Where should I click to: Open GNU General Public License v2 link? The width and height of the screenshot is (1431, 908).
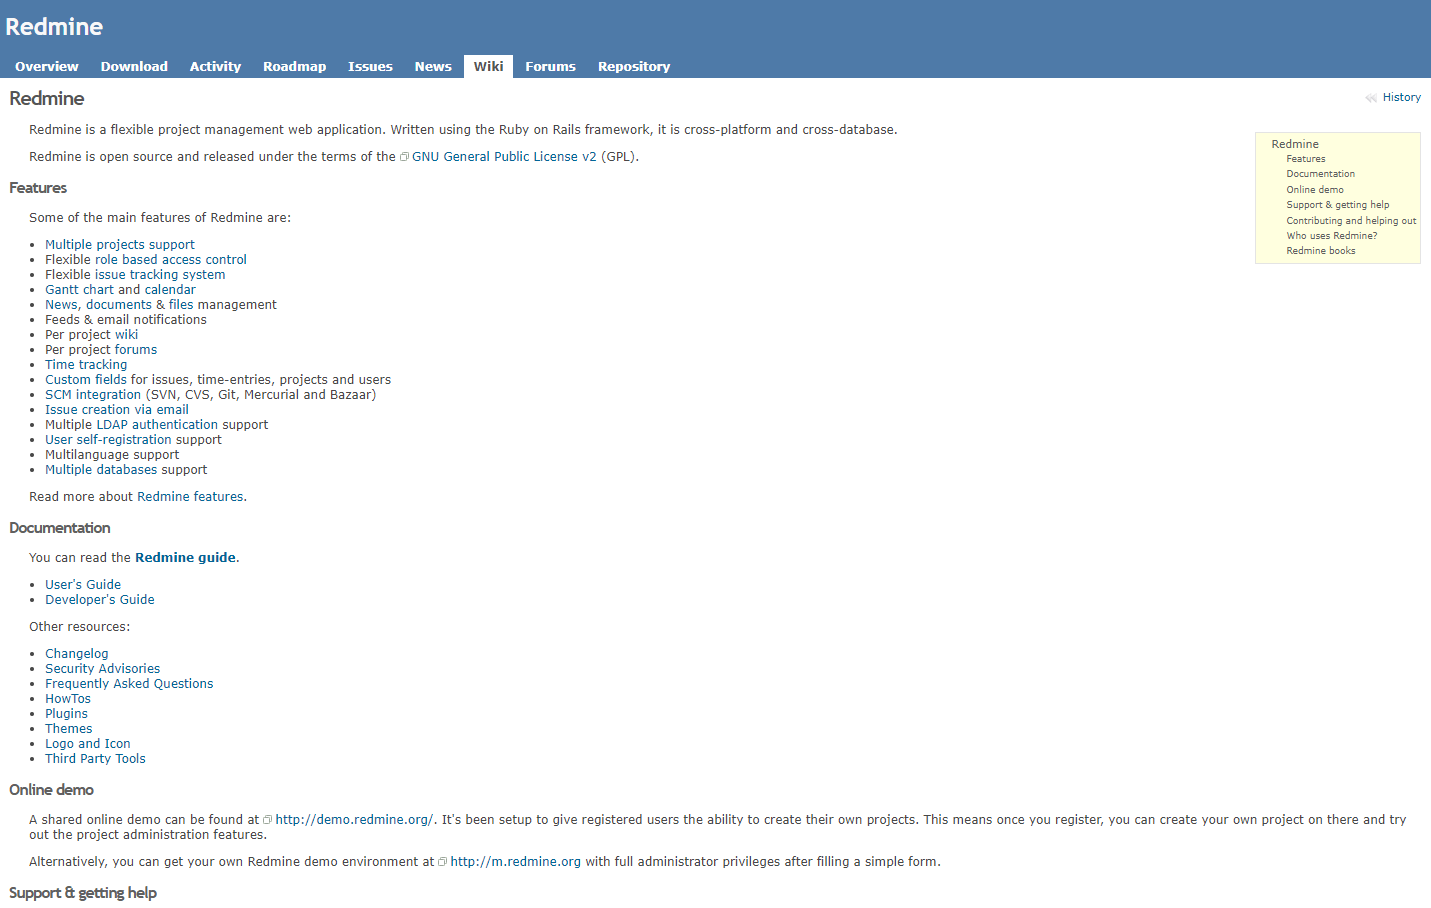504,157
